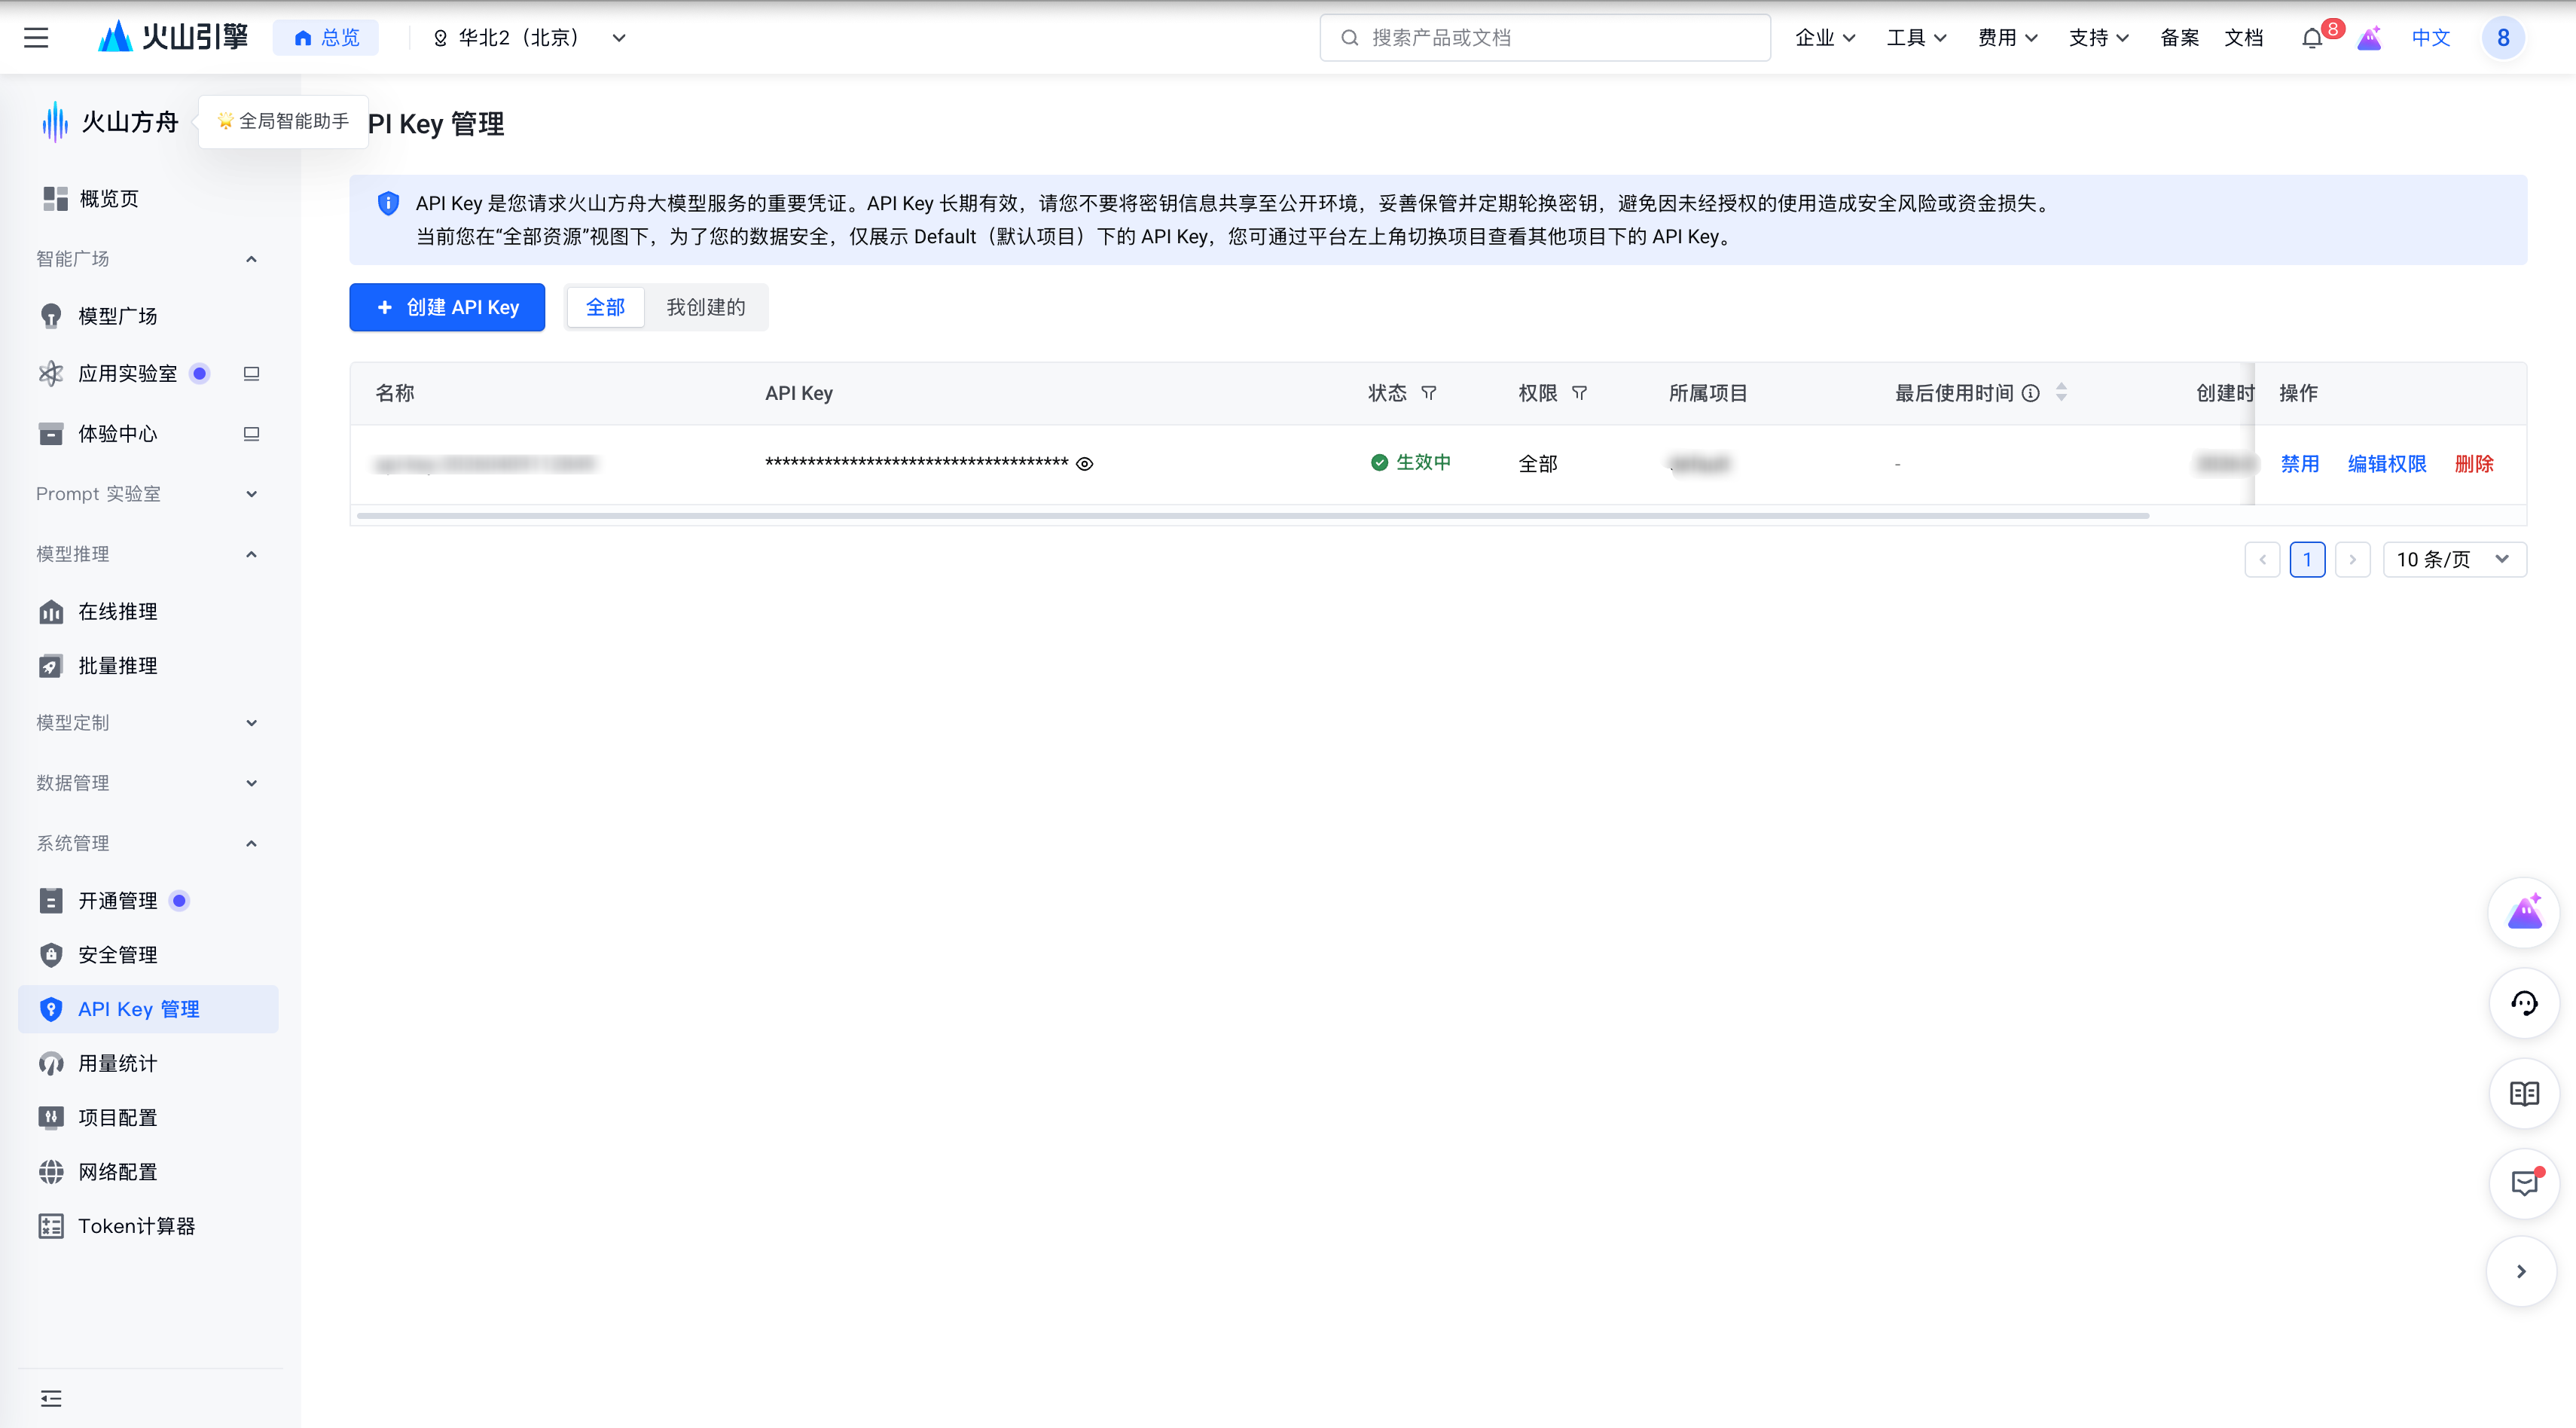Collapse the sidebar with bottom icon
The width and height of the screenshot is (2576, 1428).
click(51, 1398)
